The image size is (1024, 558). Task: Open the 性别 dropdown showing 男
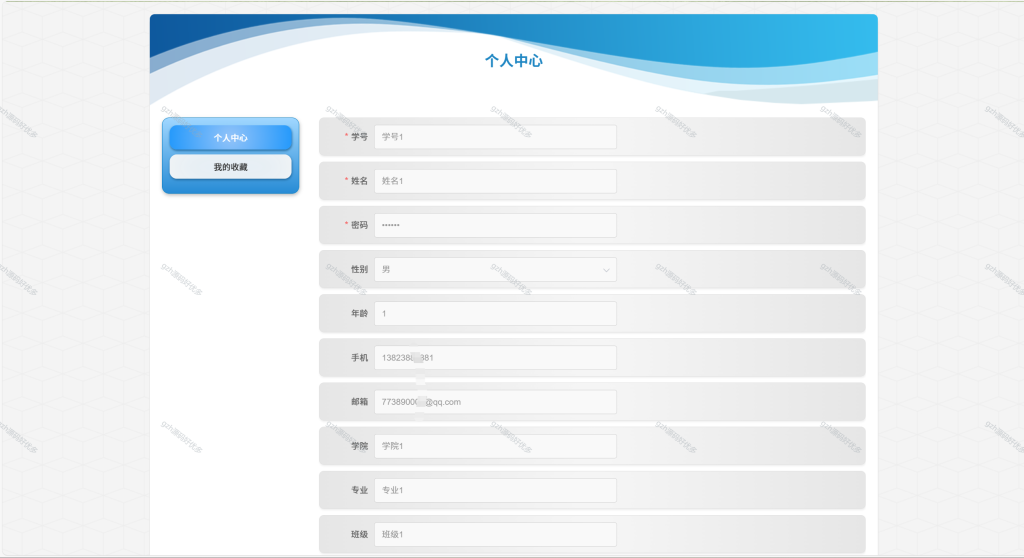pos(495,269)
